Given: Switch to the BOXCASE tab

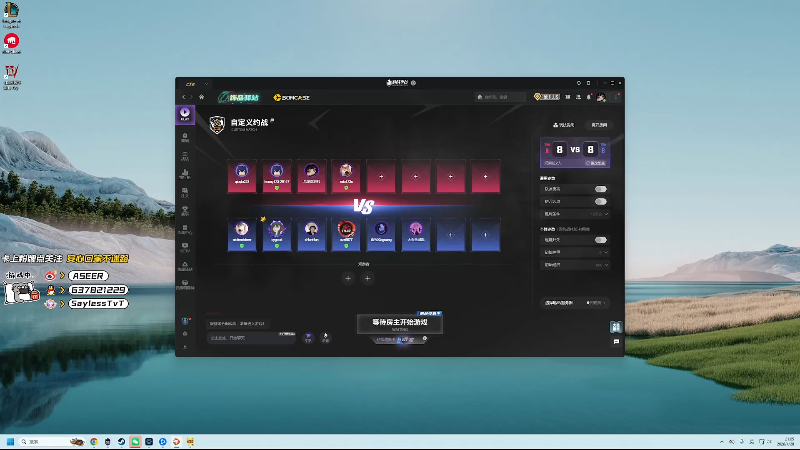Looking at the screenshot, I should (292, 97).
